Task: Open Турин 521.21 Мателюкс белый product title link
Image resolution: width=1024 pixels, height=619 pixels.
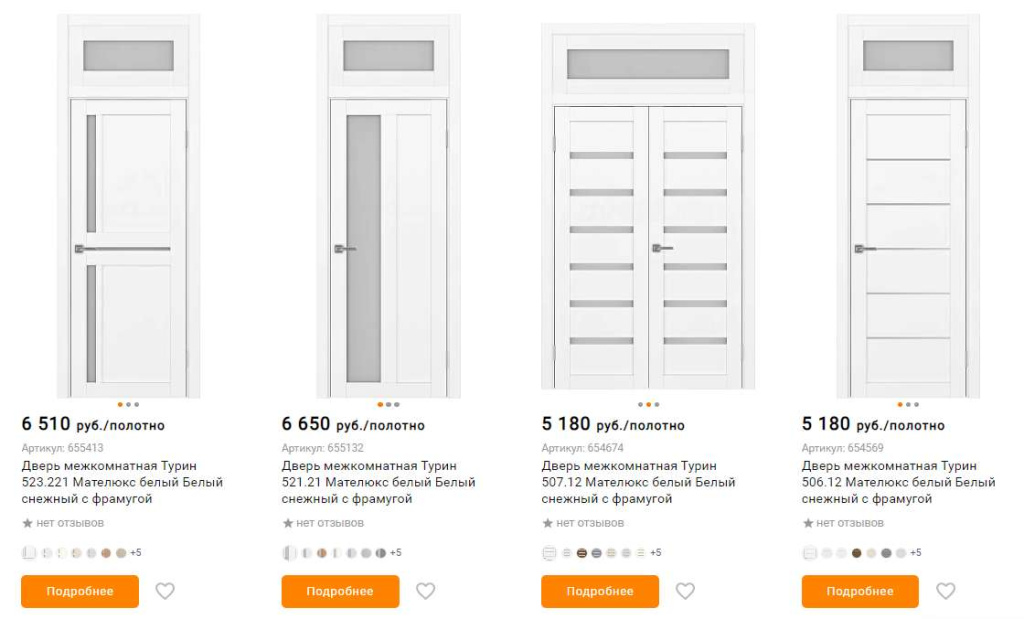Action: [x=378, y=482]
